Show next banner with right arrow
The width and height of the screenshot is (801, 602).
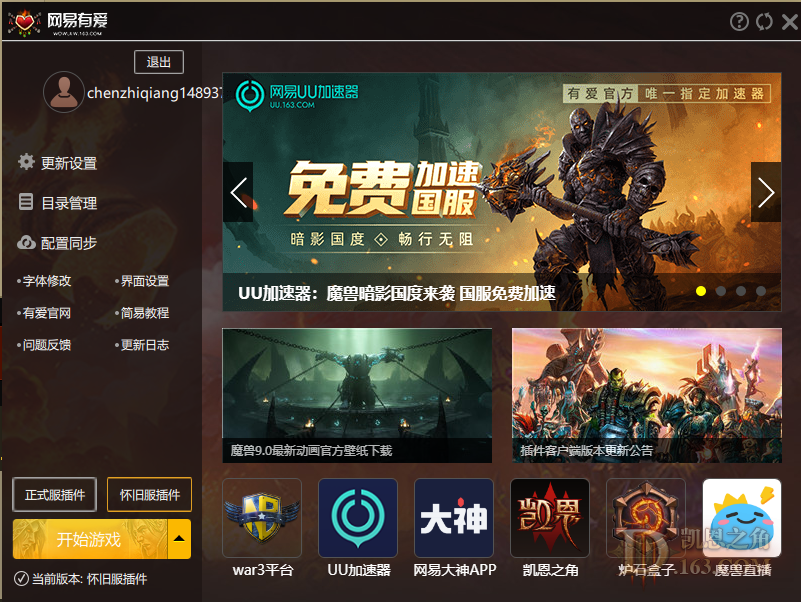point(766,192)
